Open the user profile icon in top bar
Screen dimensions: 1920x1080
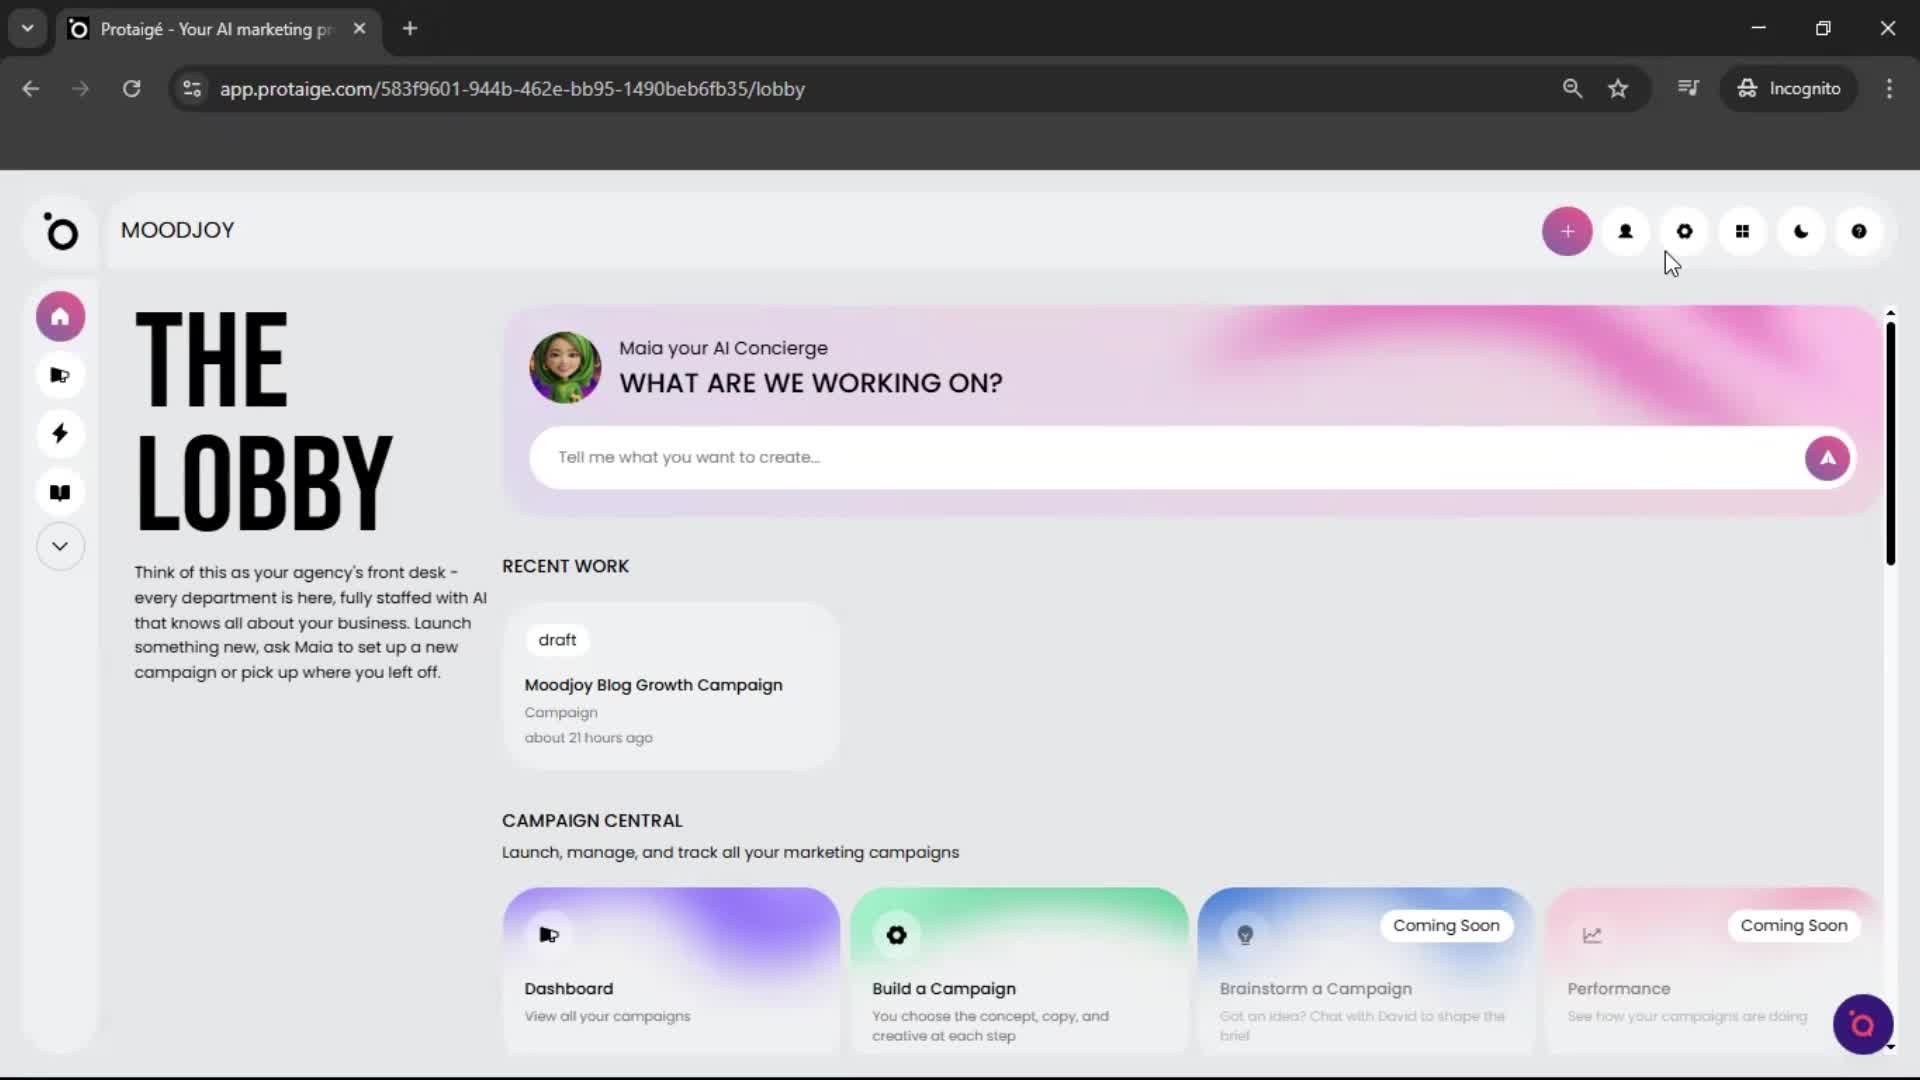(1625, 231)
